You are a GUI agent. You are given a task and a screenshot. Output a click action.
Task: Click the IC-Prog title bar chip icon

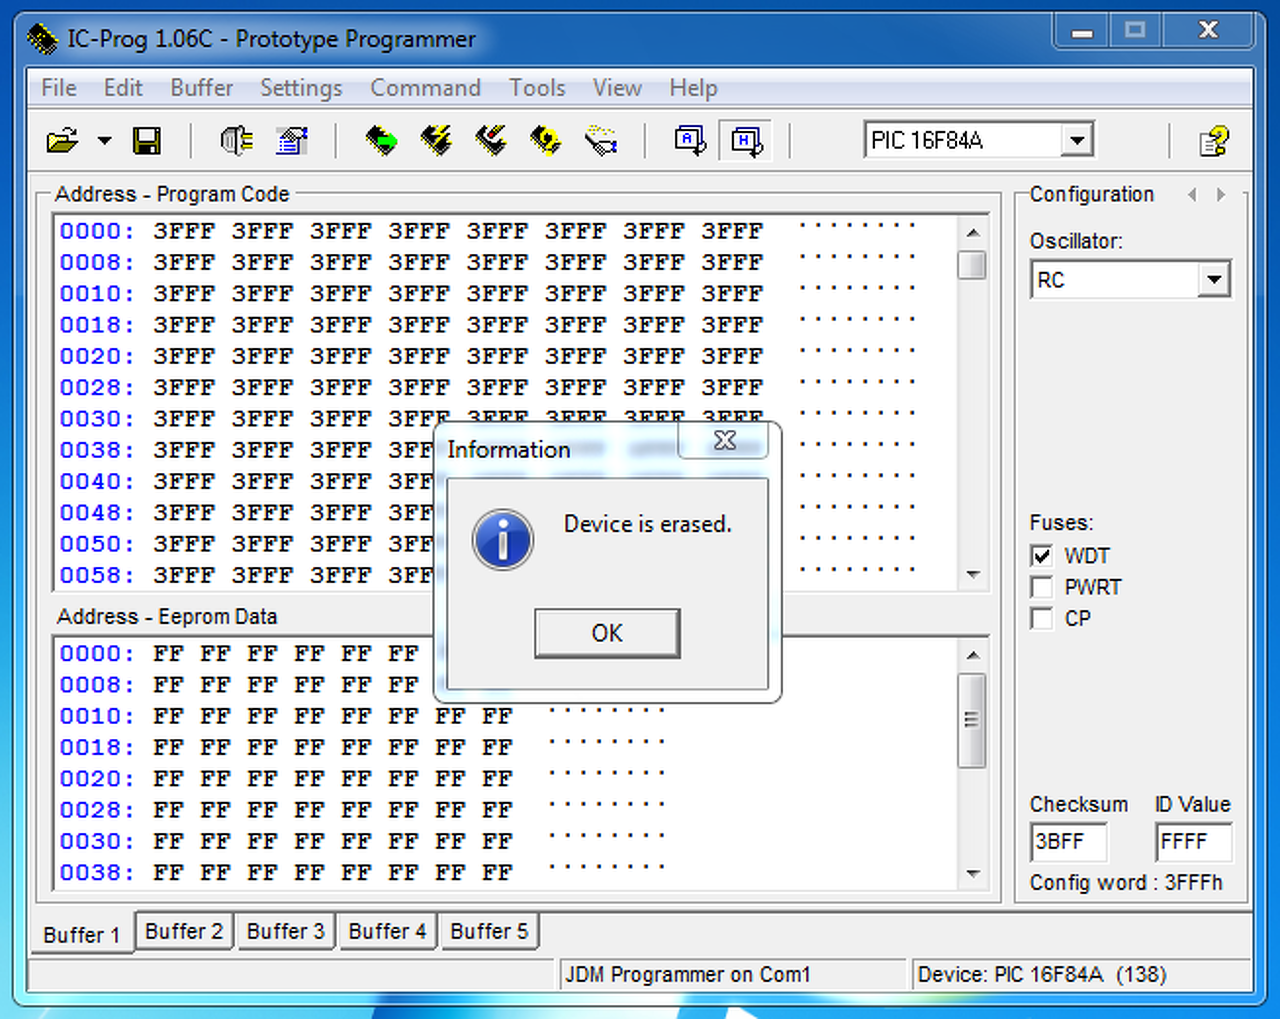coord(42,40)
